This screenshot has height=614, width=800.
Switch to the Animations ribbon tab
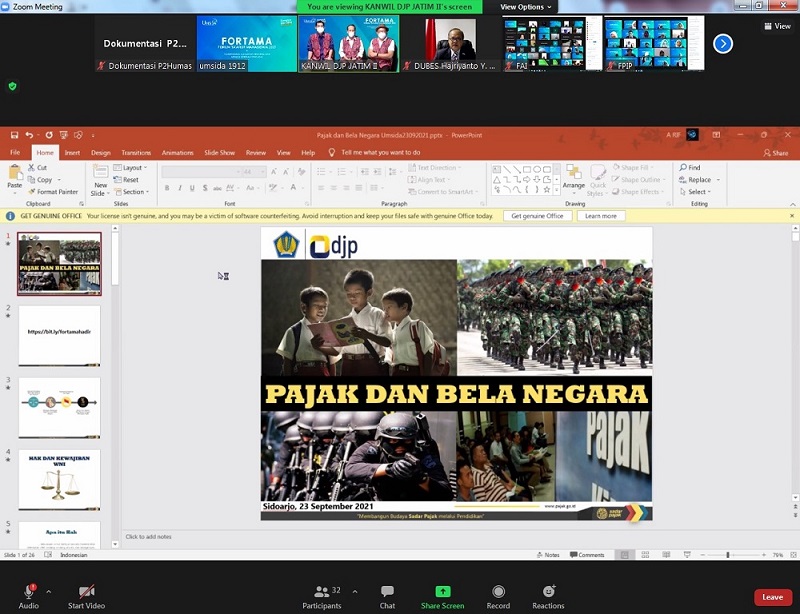coord(177,153)
